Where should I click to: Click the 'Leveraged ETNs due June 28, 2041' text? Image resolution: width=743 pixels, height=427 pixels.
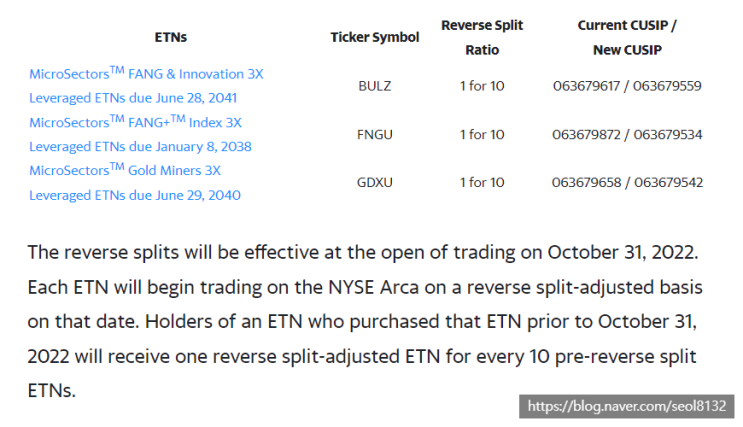(x=133, y=98)
